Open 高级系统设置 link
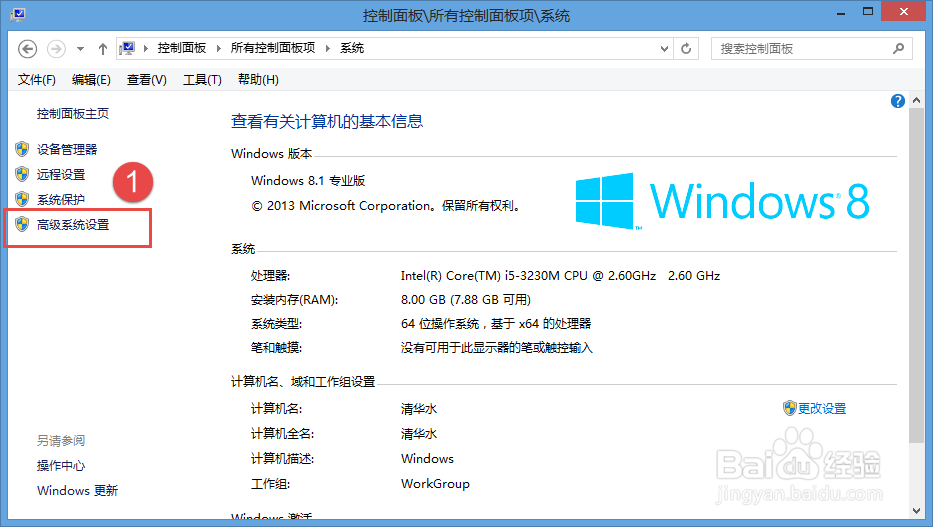Image resolution: width=933 pixels, height=527 pixels. tap(73, 225)
